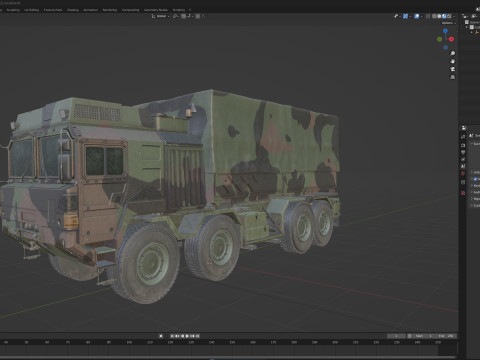This screenshot has width=480, height=360.
Task: Select the orange object row in outliner
Action: tap(477, 32)
